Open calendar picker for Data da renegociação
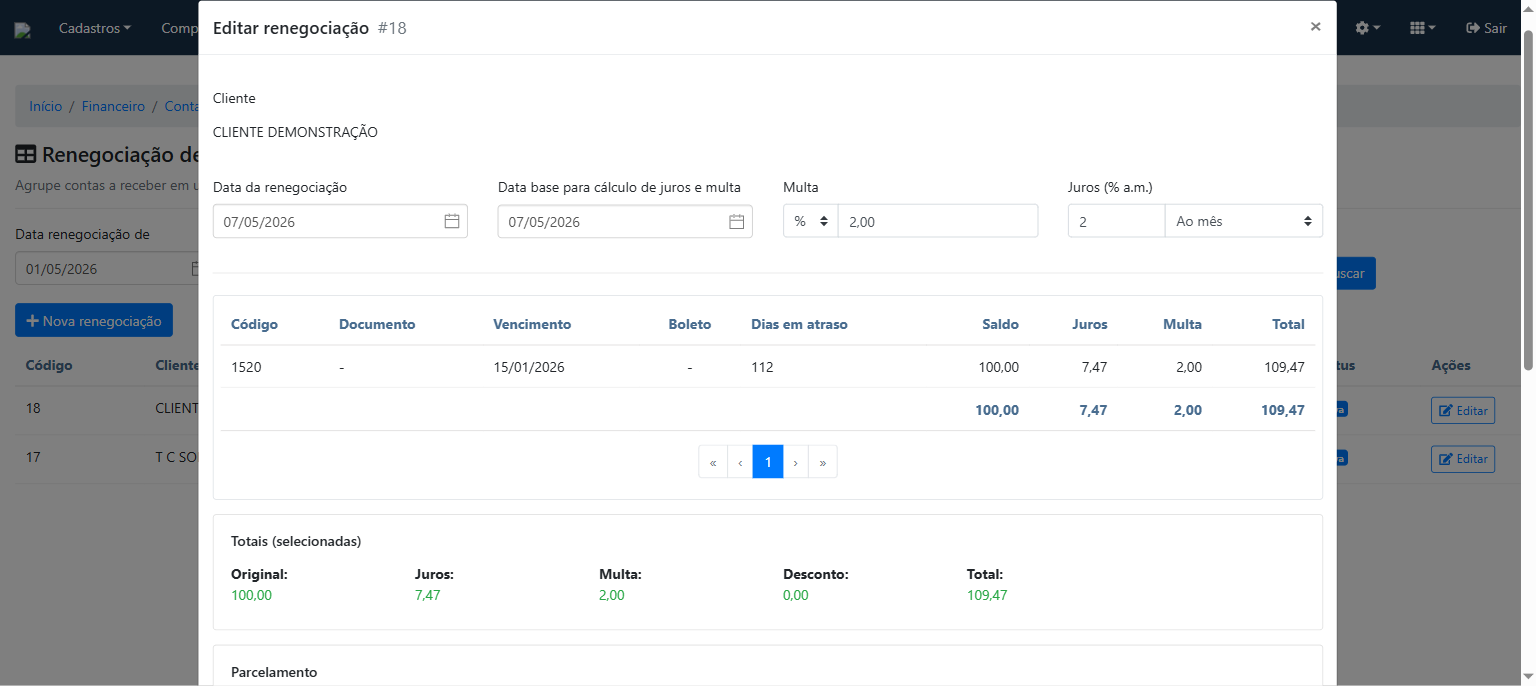 point(452,221)
